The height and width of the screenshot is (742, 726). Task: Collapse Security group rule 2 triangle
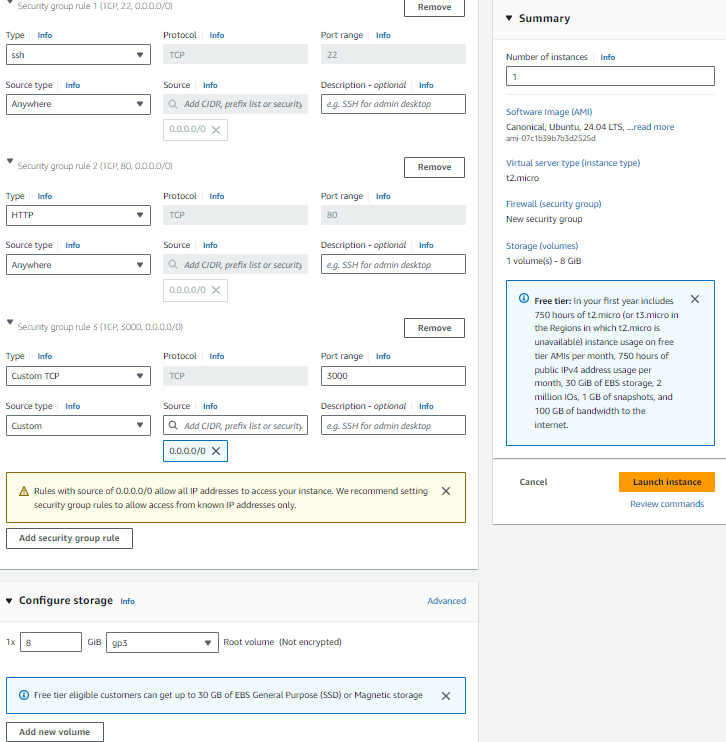pos(10,162)
